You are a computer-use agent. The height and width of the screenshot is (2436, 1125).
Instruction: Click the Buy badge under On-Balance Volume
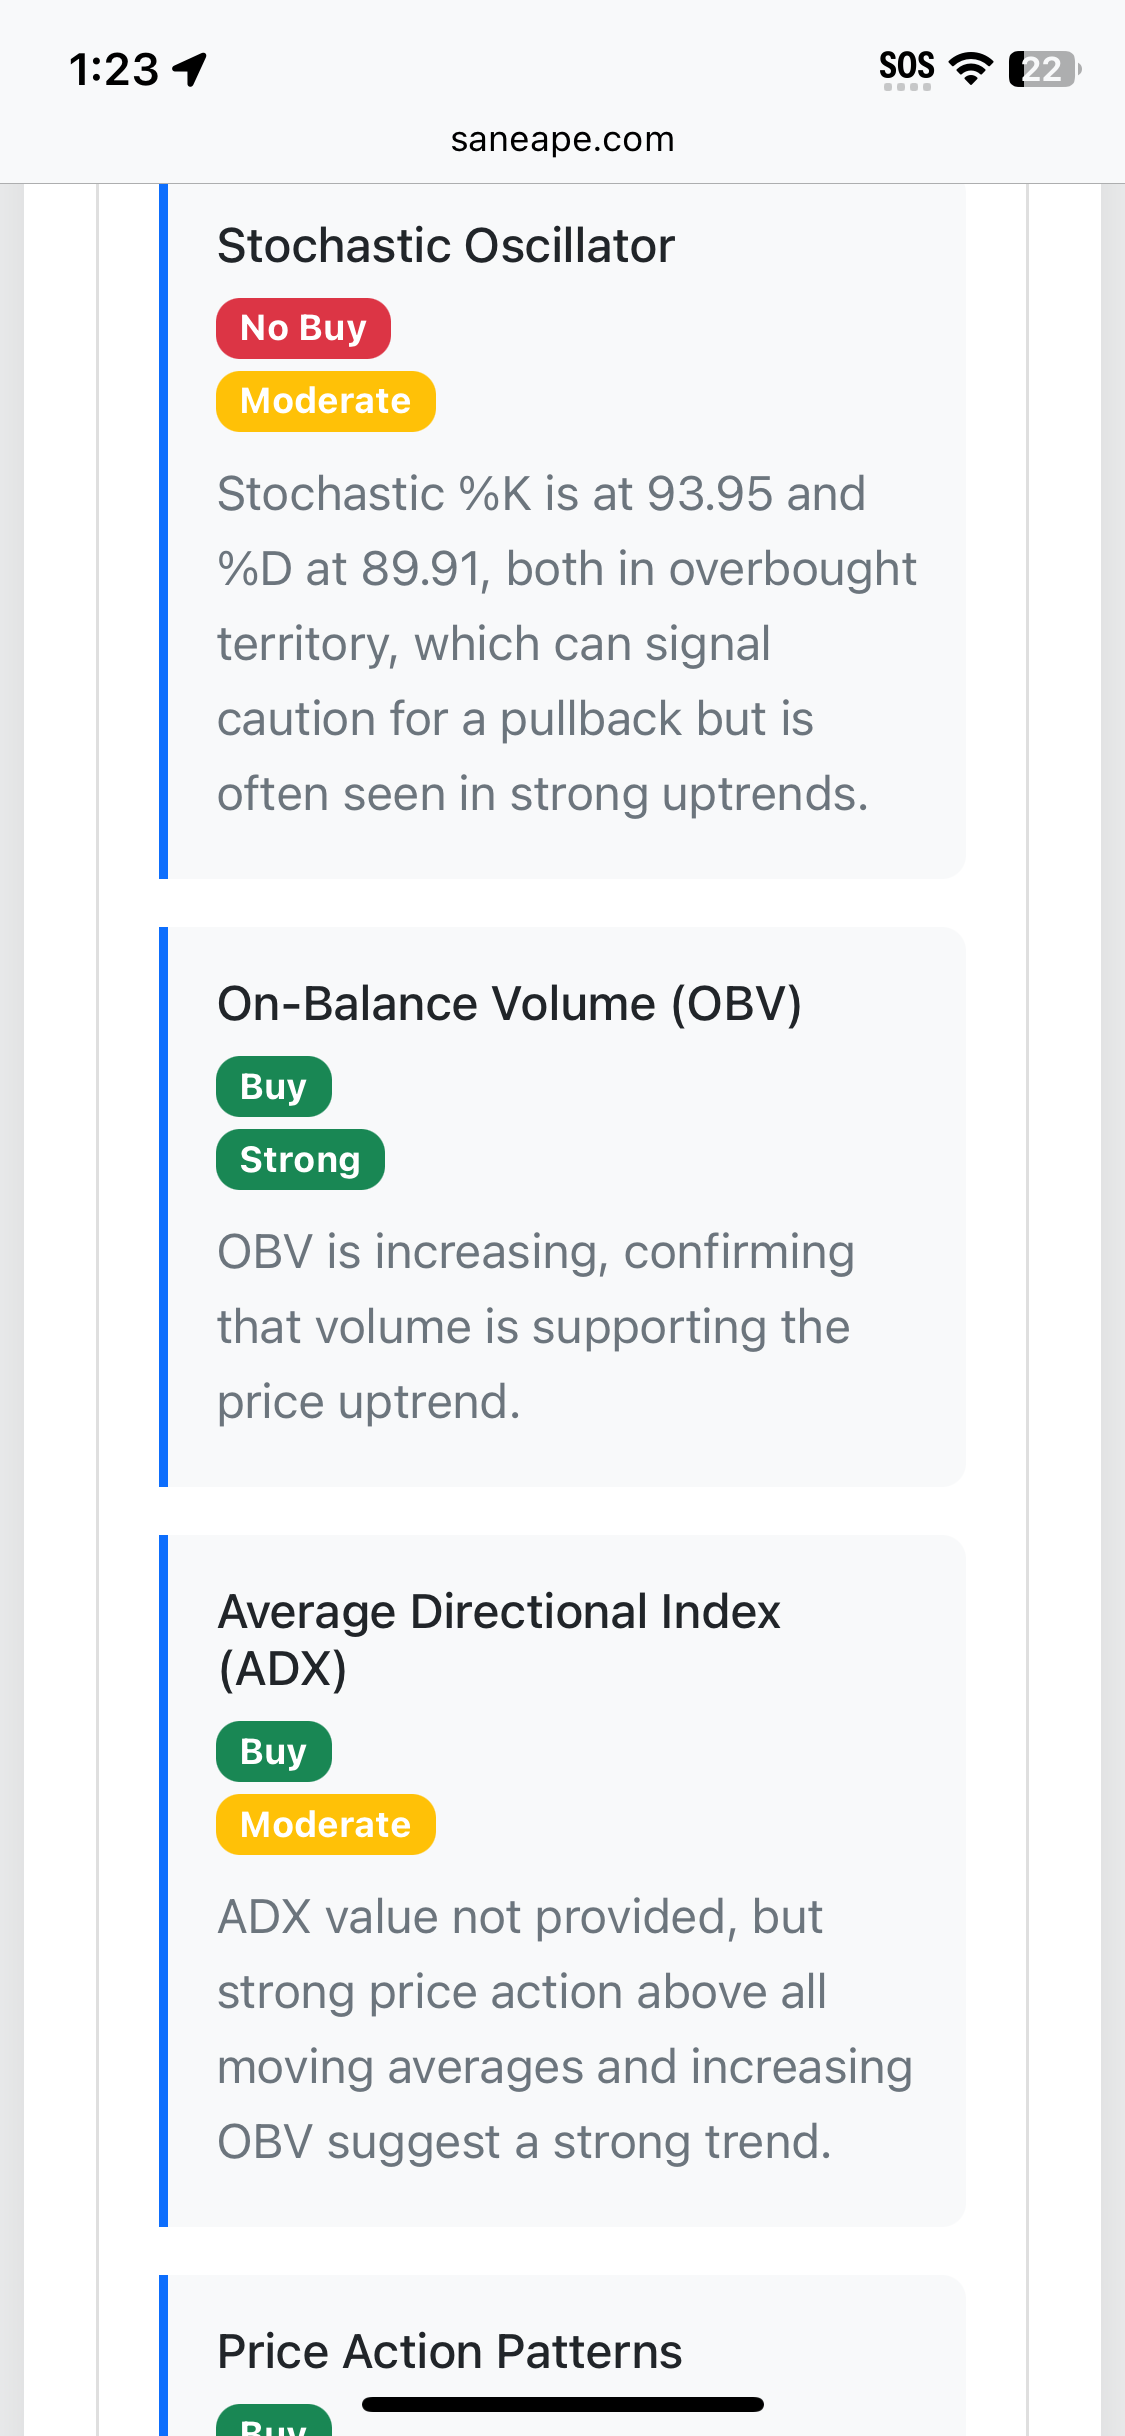click(x=273, y=1086)
